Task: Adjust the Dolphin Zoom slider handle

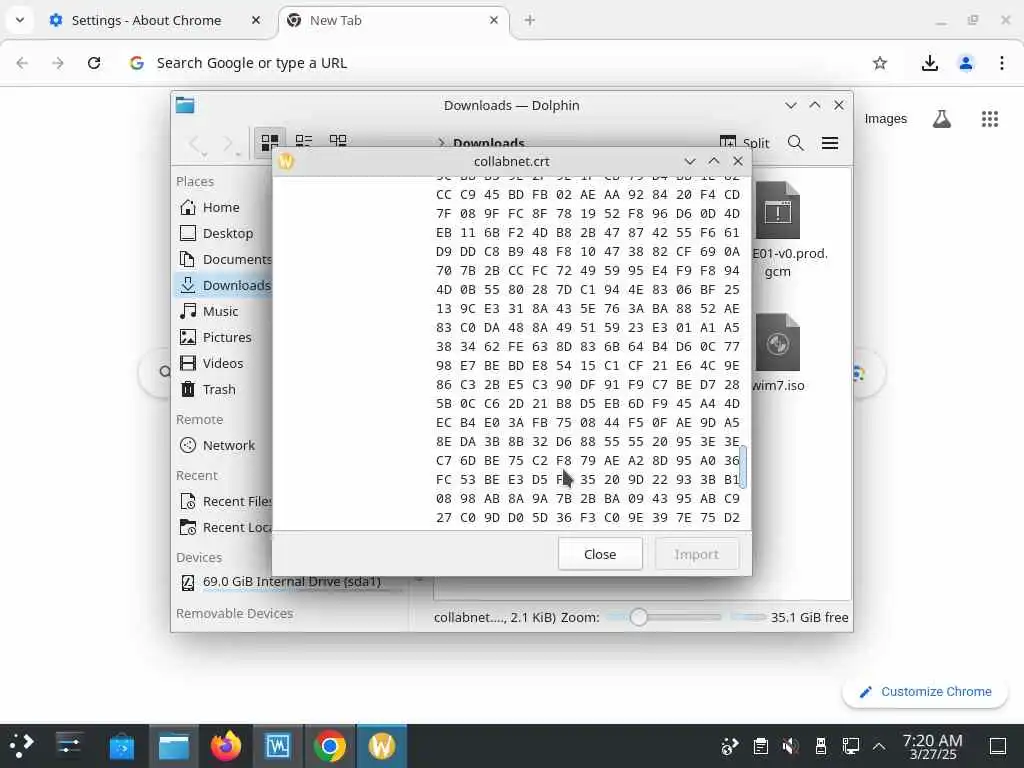Action: pyautogui.click(x=639, y=617)
